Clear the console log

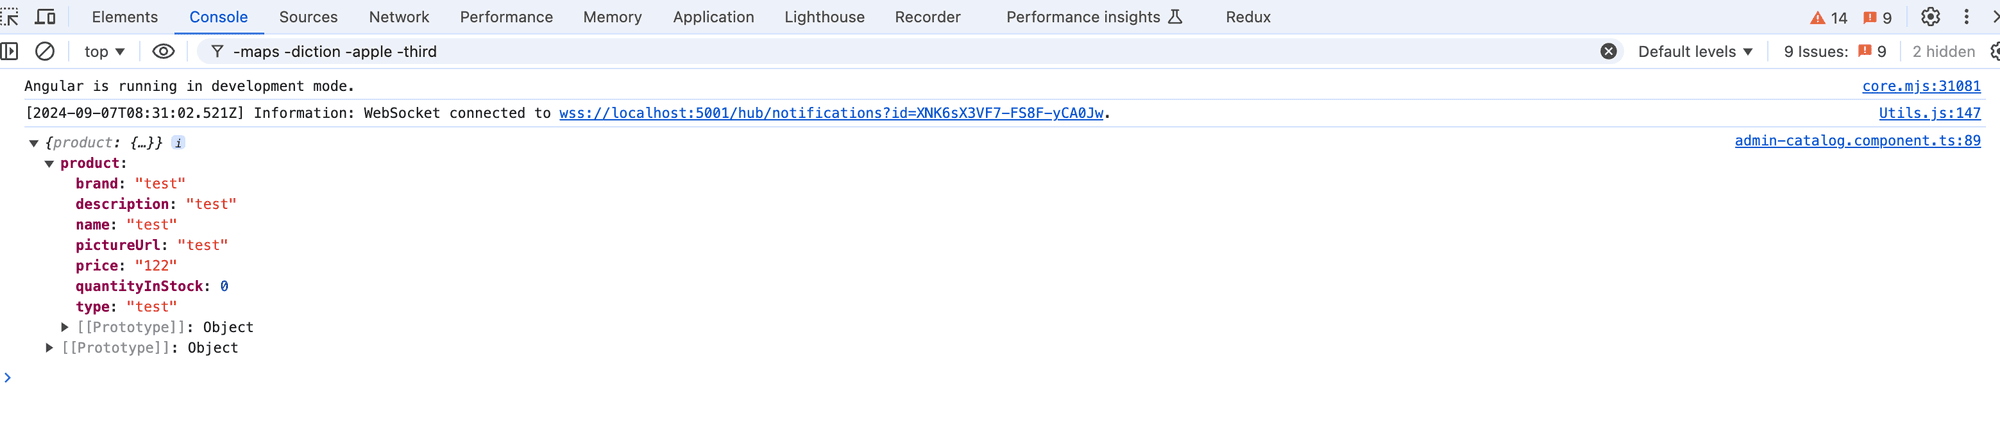coord(45,51)
